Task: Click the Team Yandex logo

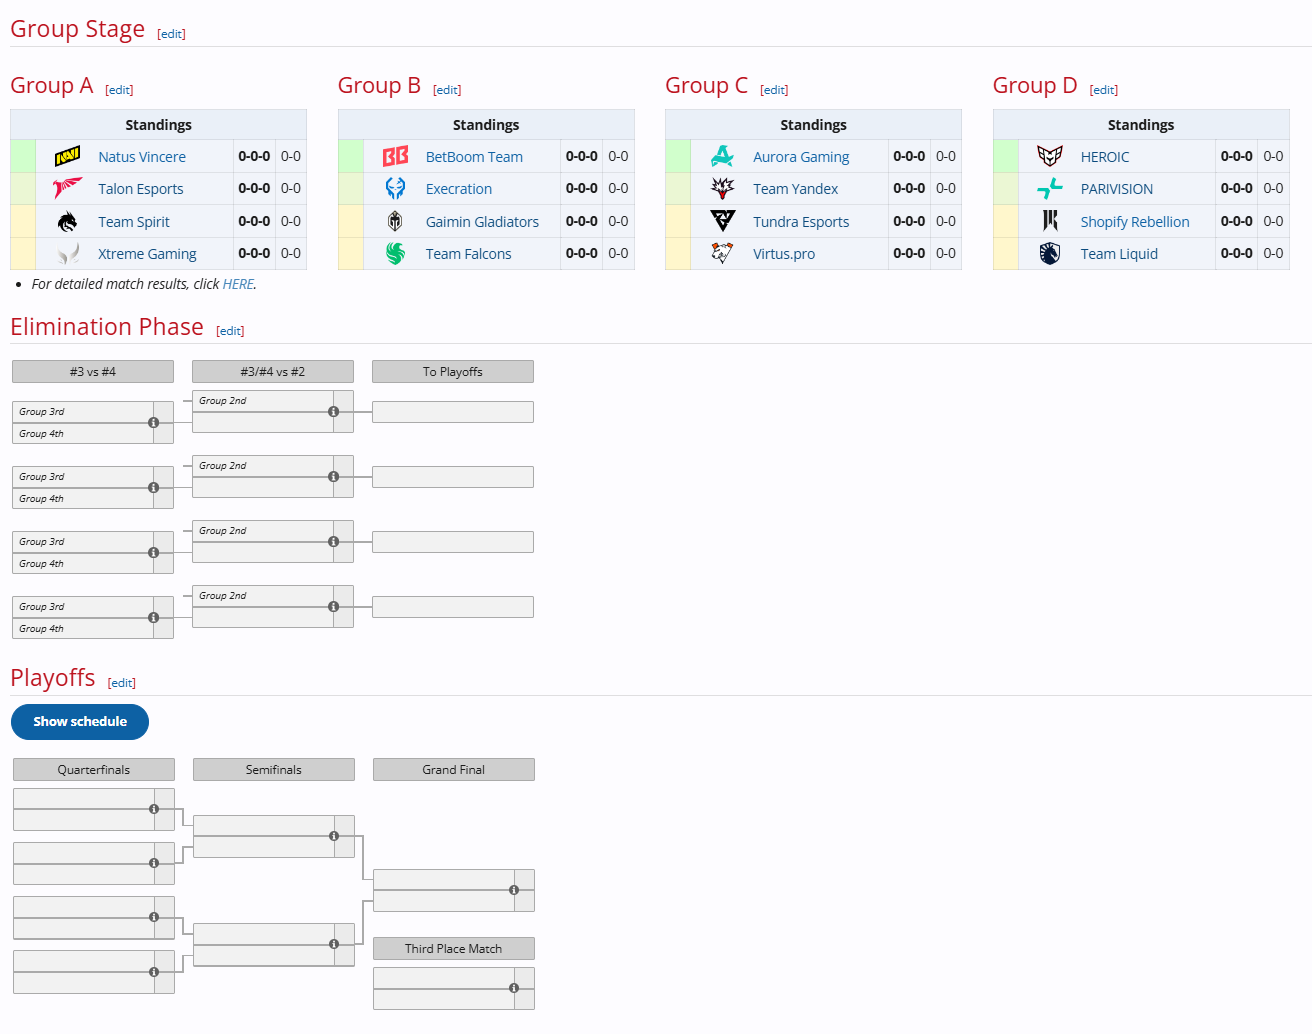Action: click(x=722, y=189)
